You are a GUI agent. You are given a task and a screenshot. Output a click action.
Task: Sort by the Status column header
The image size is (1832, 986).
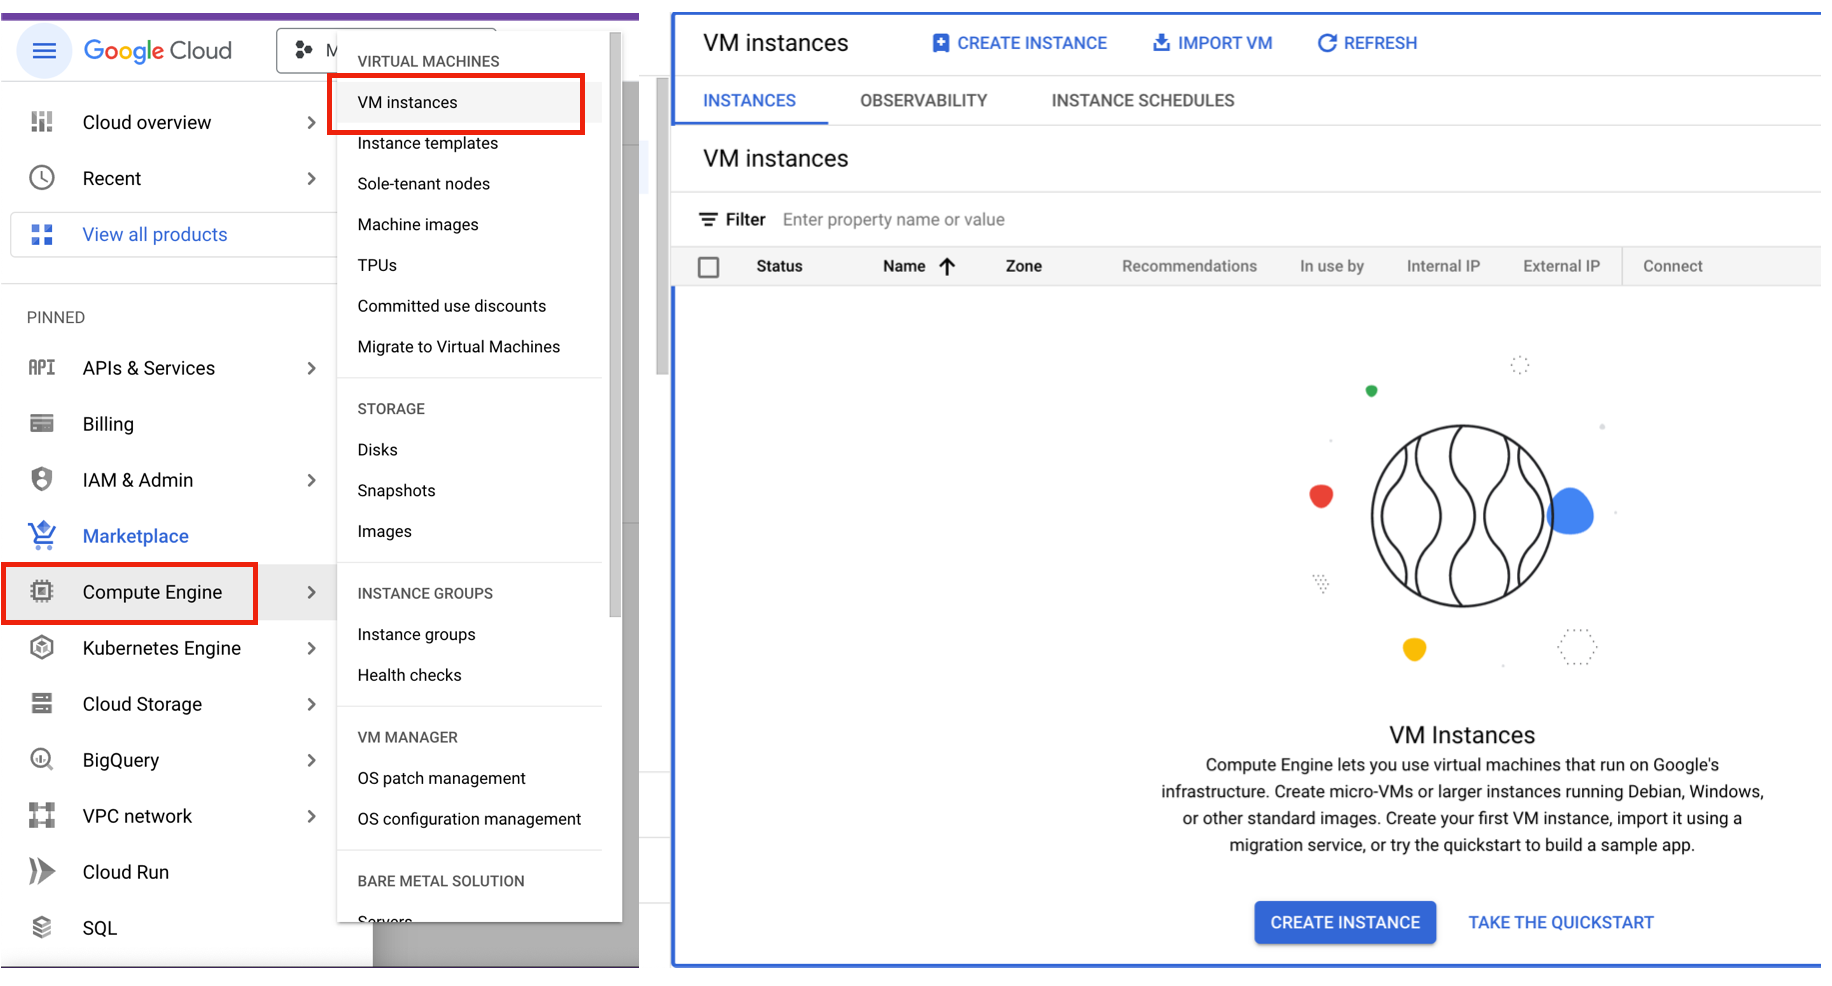click(779, 266)
